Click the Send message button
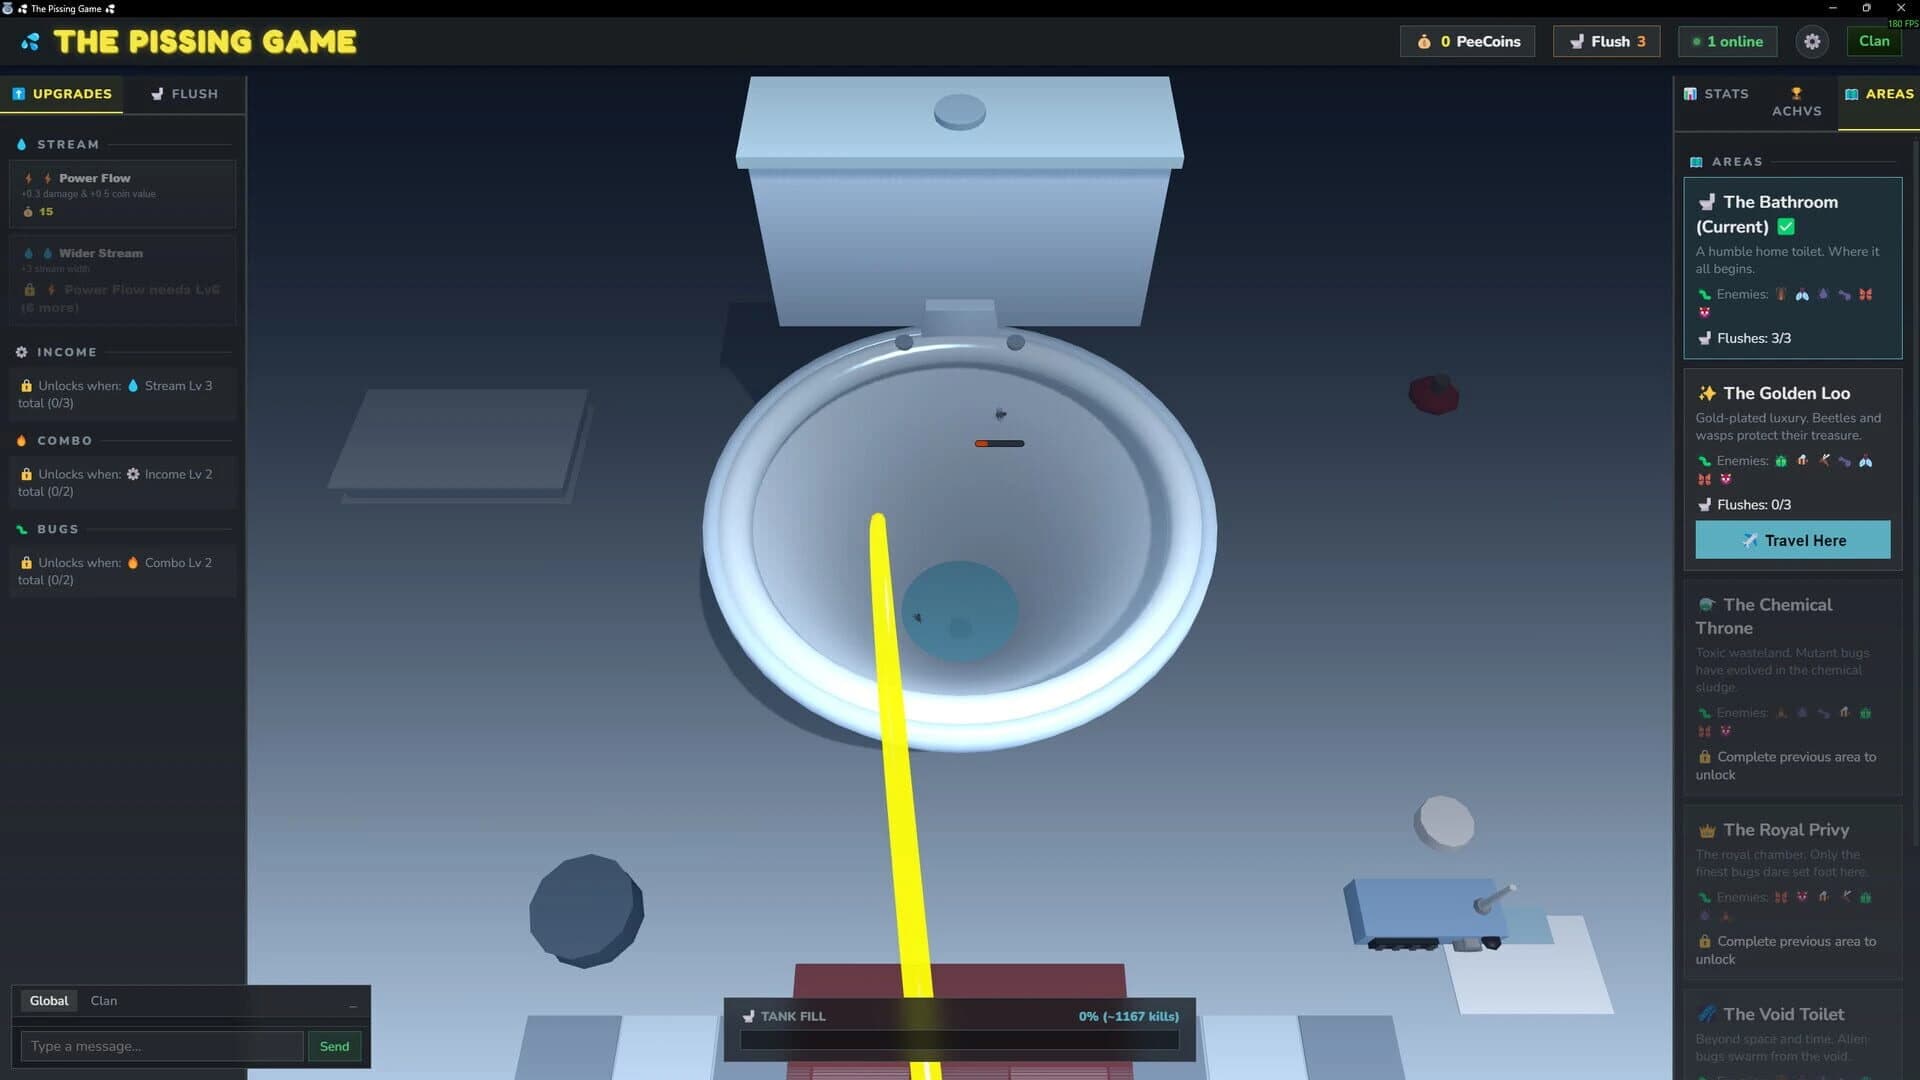Image resolution: width=1920 pixels, height=1080 pixels. pyautogui.click(x=334, y=1046)
